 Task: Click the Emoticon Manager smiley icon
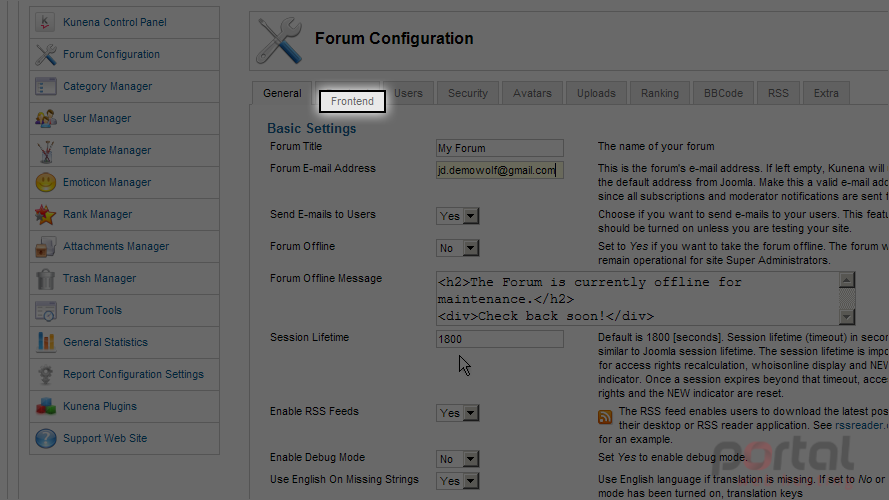45,183
